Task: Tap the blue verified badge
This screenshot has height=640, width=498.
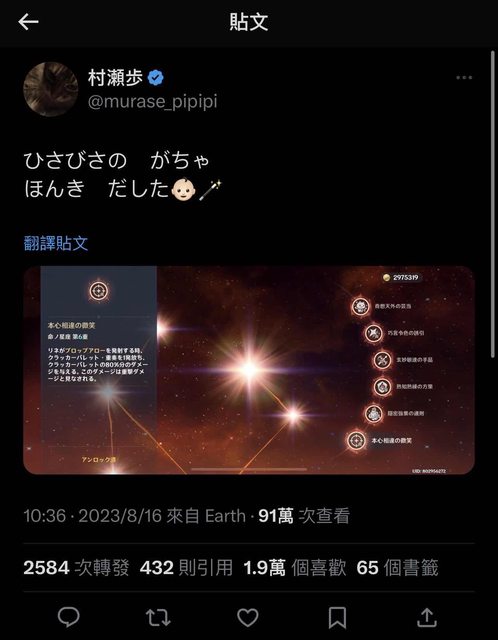Action: pos(156,78)
